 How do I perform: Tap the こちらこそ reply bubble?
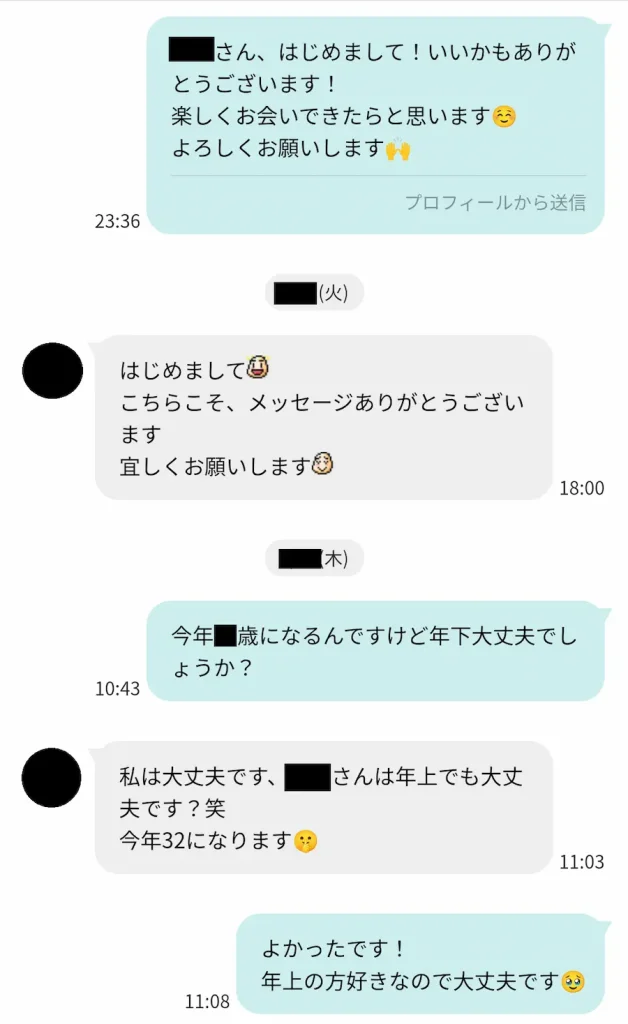point(324,417)
